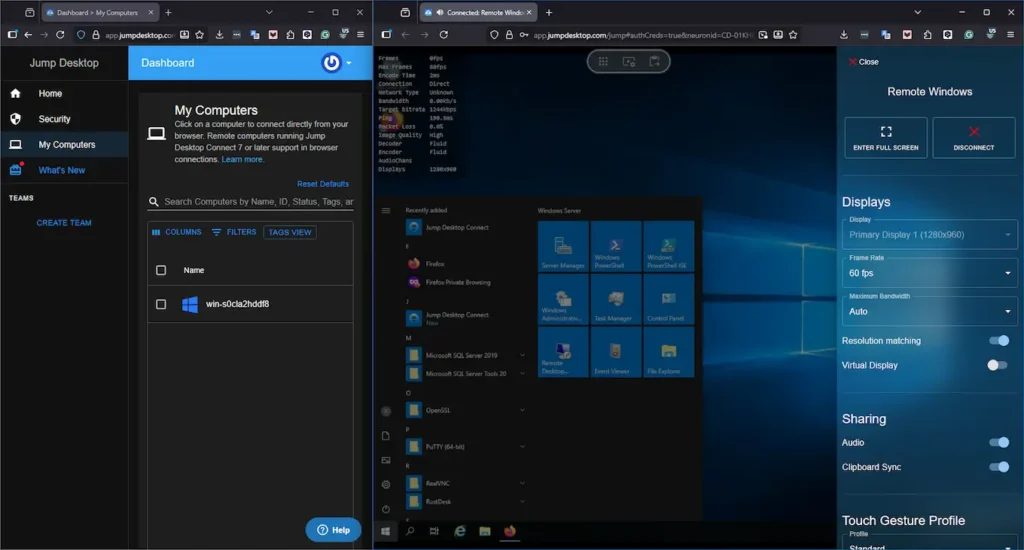Click the CREATE TEAM link

(x=64, y=223)
